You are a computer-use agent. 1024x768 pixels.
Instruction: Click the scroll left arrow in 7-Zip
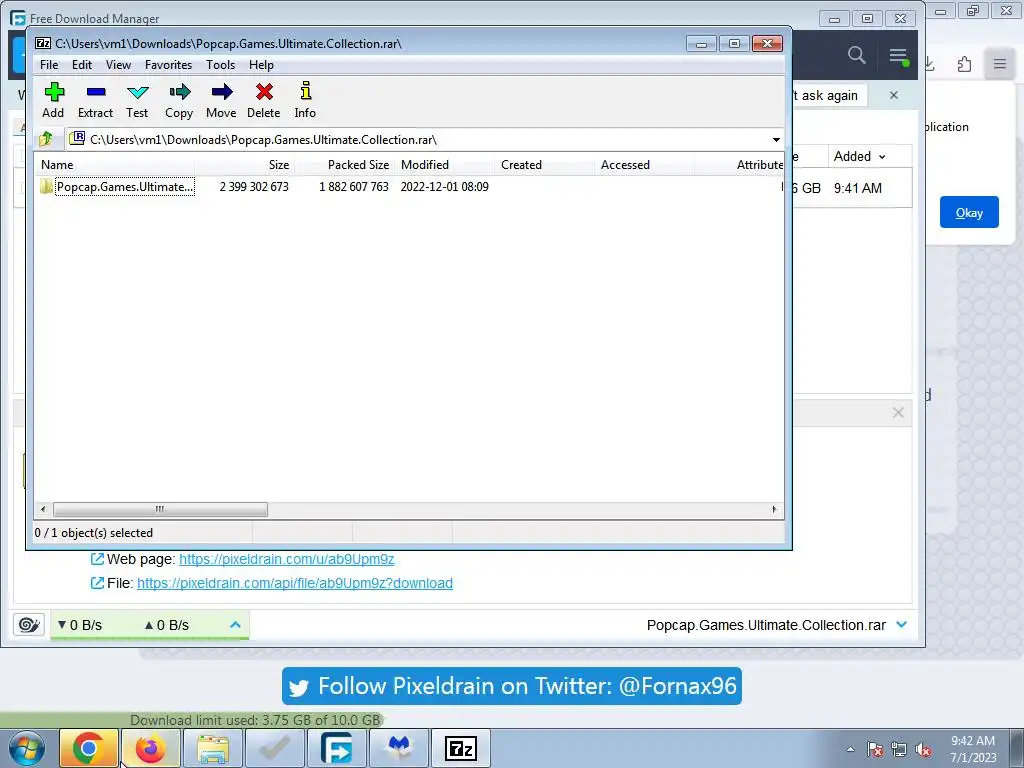click(43, 509)
